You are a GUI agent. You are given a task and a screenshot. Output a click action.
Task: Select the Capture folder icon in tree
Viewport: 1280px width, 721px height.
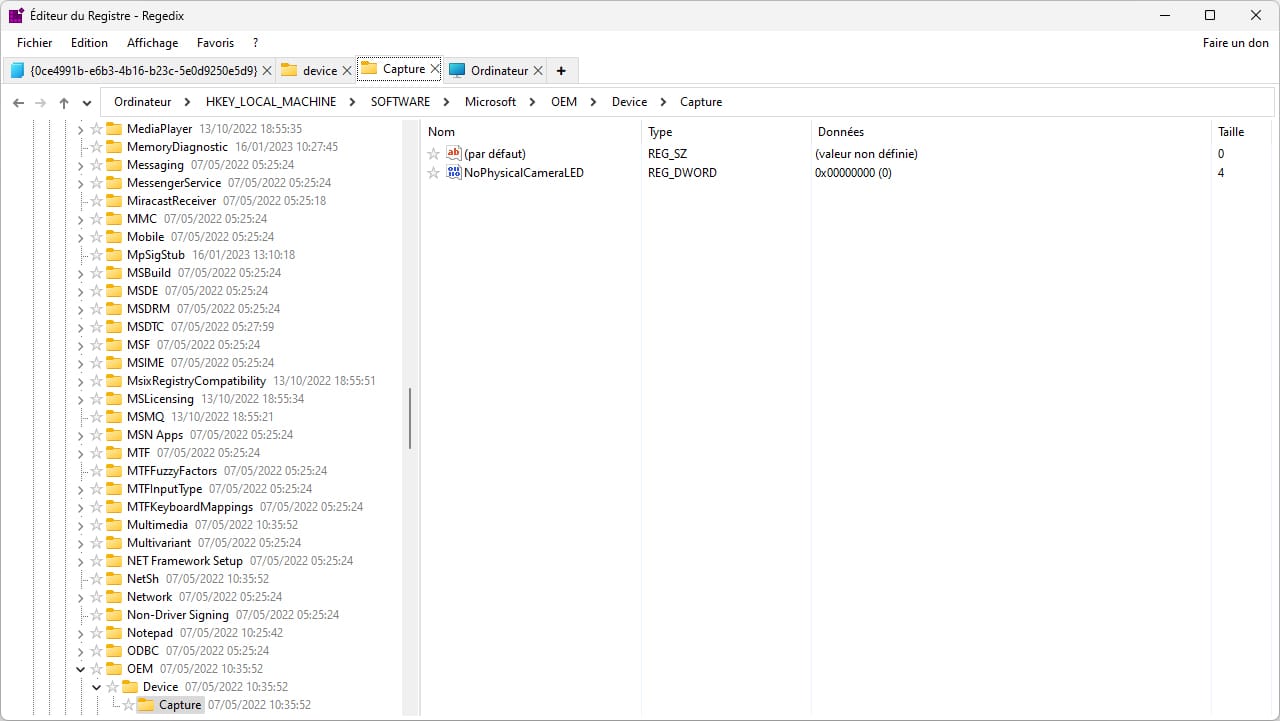click(x=146, y=705)
